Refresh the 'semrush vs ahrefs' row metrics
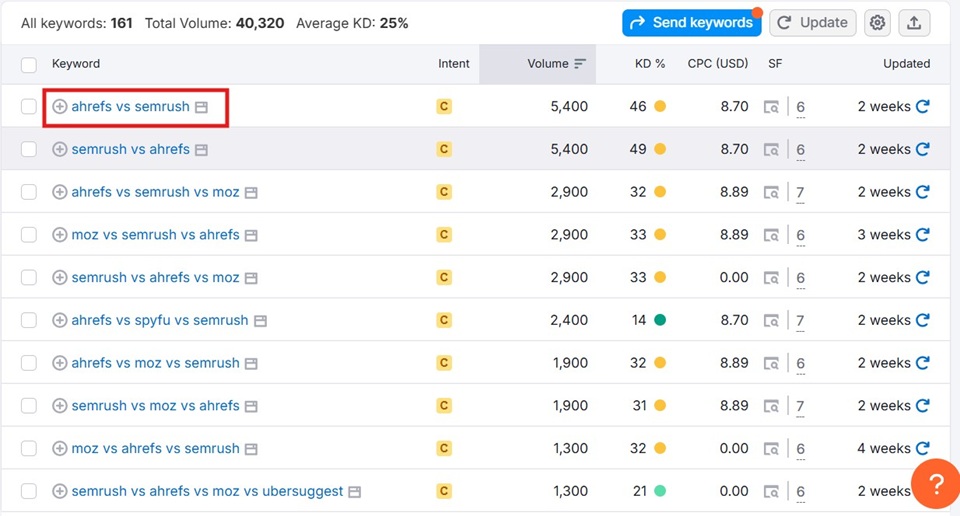The width and height of the screenshot is (960, 516). [x=923, y=149]
